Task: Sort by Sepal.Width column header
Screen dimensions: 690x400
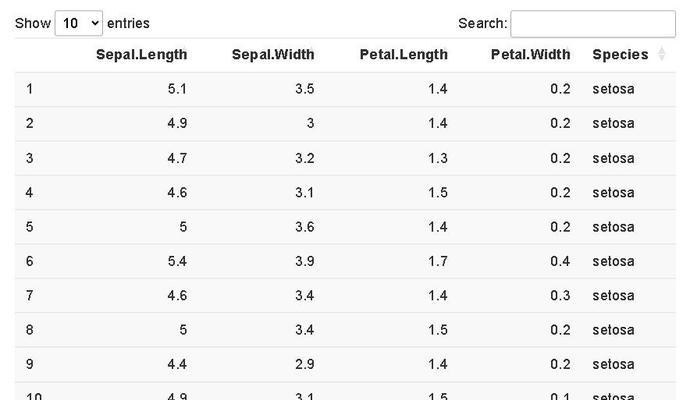Action: coord(273,55)
